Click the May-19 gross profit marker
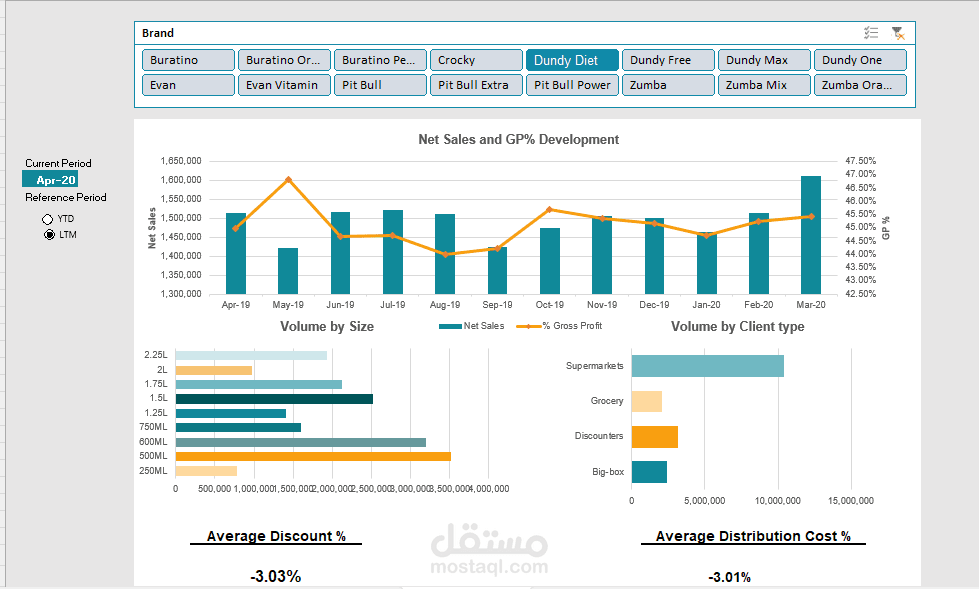Screen dimensions: 979x589 pyautogui.click(x=288, y=180)
